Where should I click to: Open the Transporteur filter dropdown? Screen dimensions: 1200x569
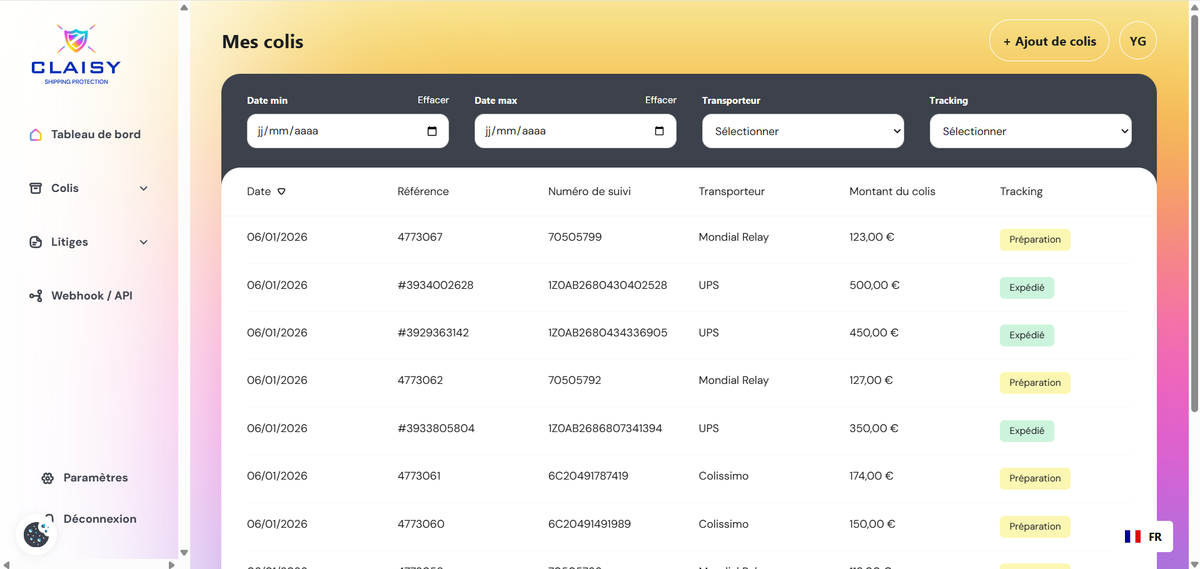pyautogui.click(x=802, y=131)
